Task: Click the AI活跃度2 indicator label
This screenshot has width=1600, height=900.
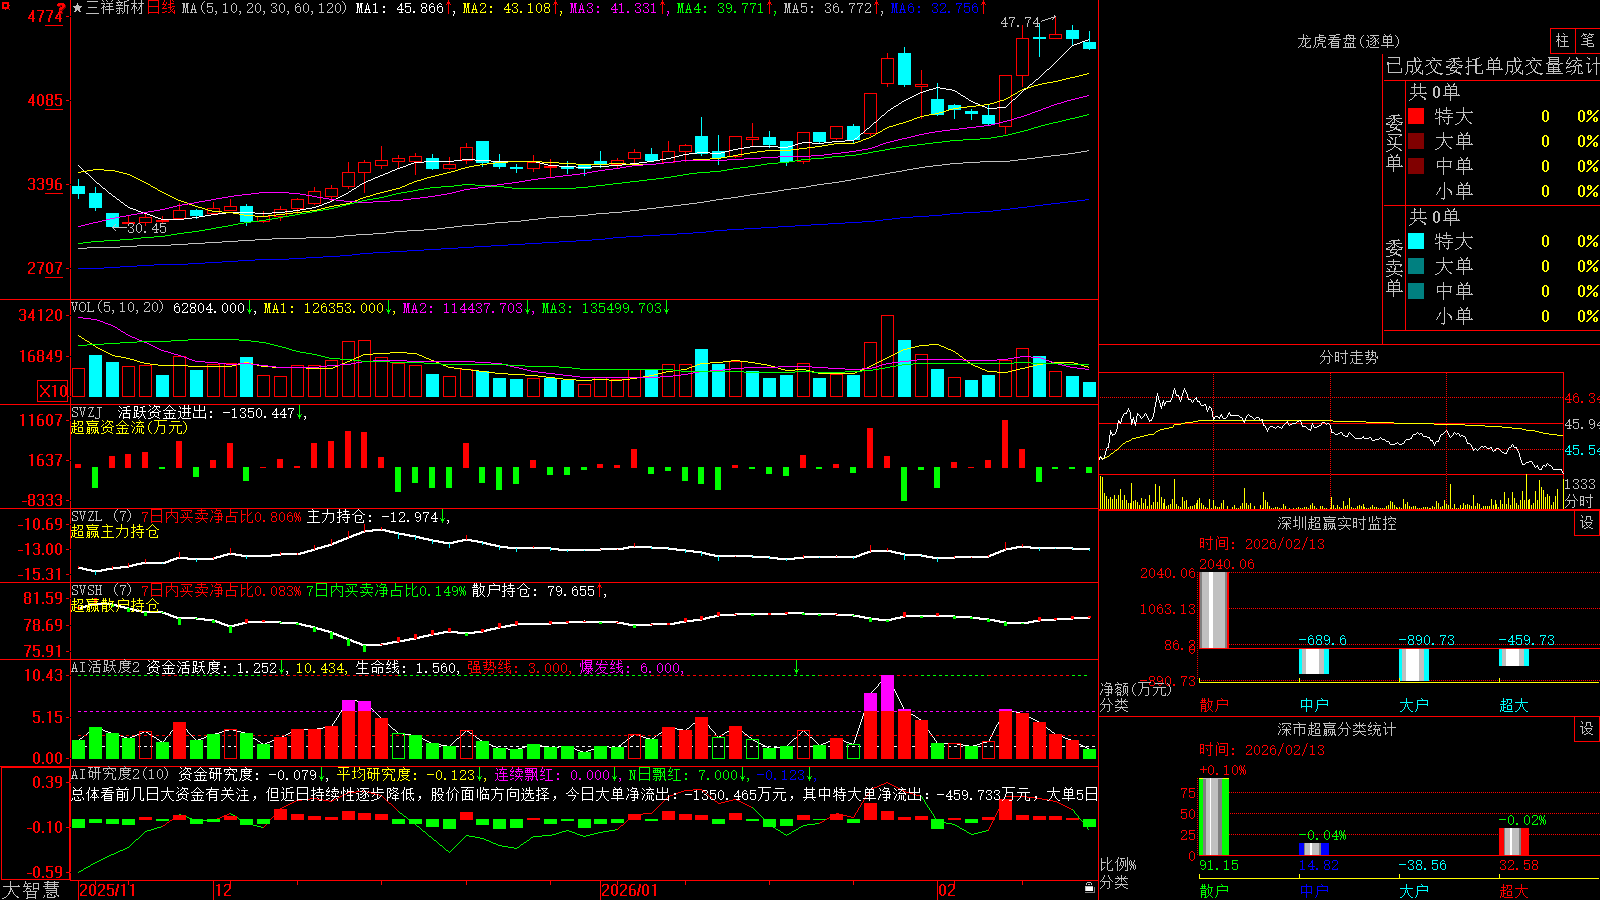Action: point(106,667)
